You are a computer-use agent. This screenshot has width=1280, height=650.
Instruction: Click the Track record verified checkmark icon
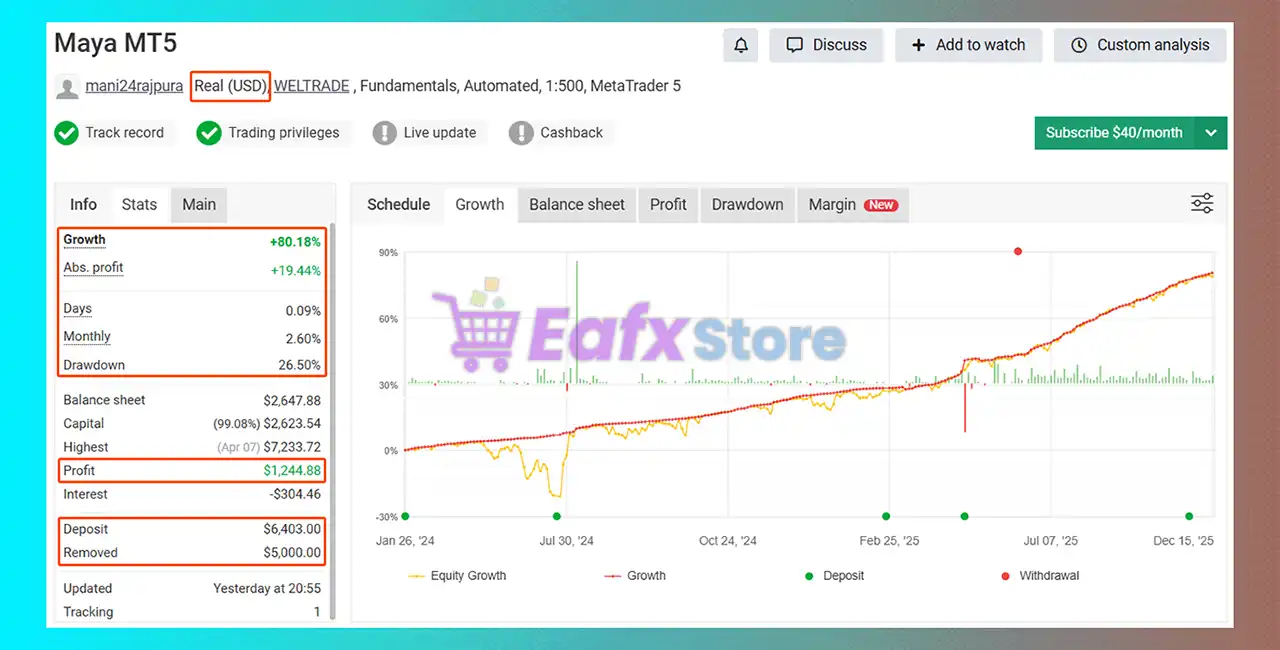pyautogui.click(x=66, y=132)
